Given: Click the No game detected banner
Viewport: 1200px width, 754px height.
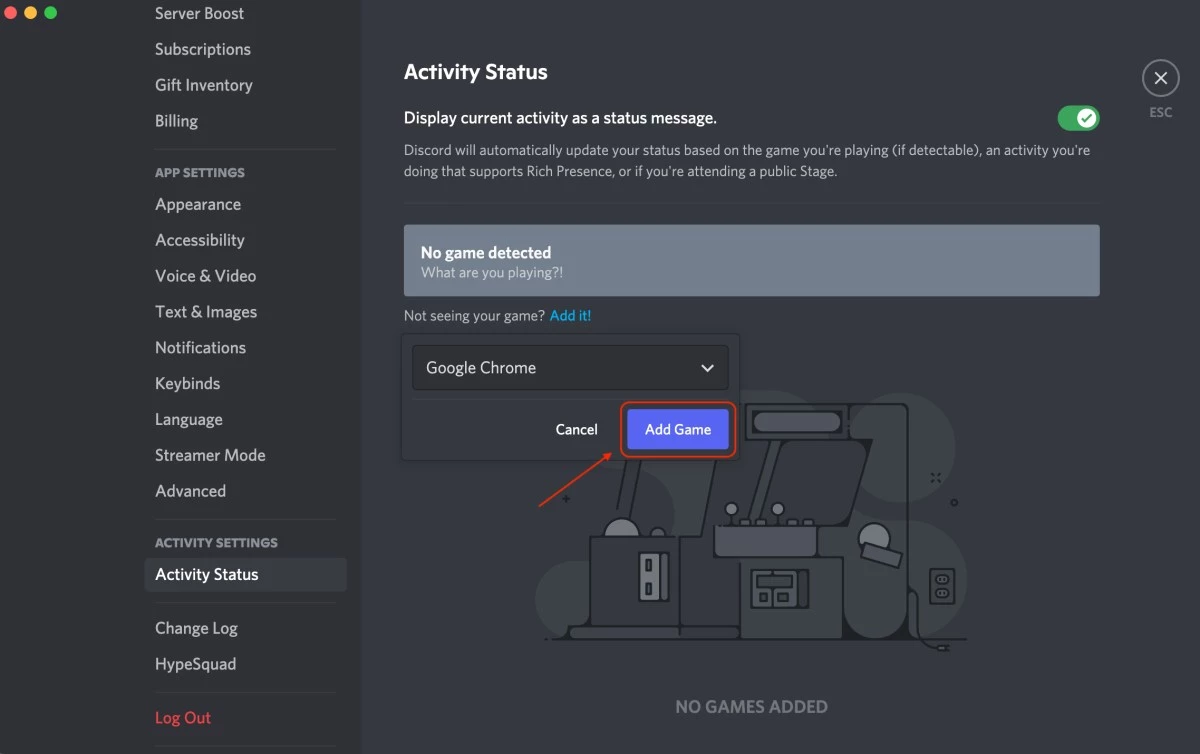Looking at the screenshot, I should click(x=751, y=261).
